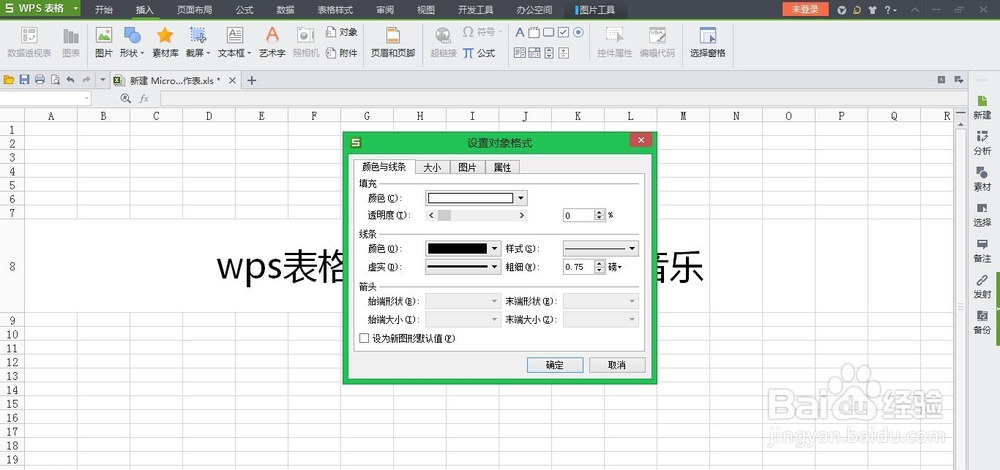Open the 数据 ribbon tab

pyautogui.click(x=286, y=10)
